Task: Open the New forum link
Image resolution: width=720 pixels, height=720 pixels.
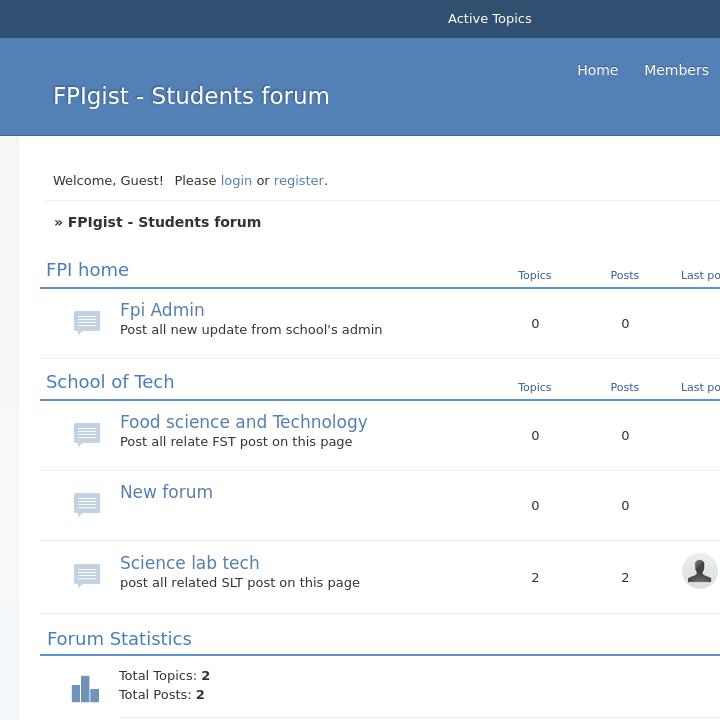Action: tap(166, 492)
